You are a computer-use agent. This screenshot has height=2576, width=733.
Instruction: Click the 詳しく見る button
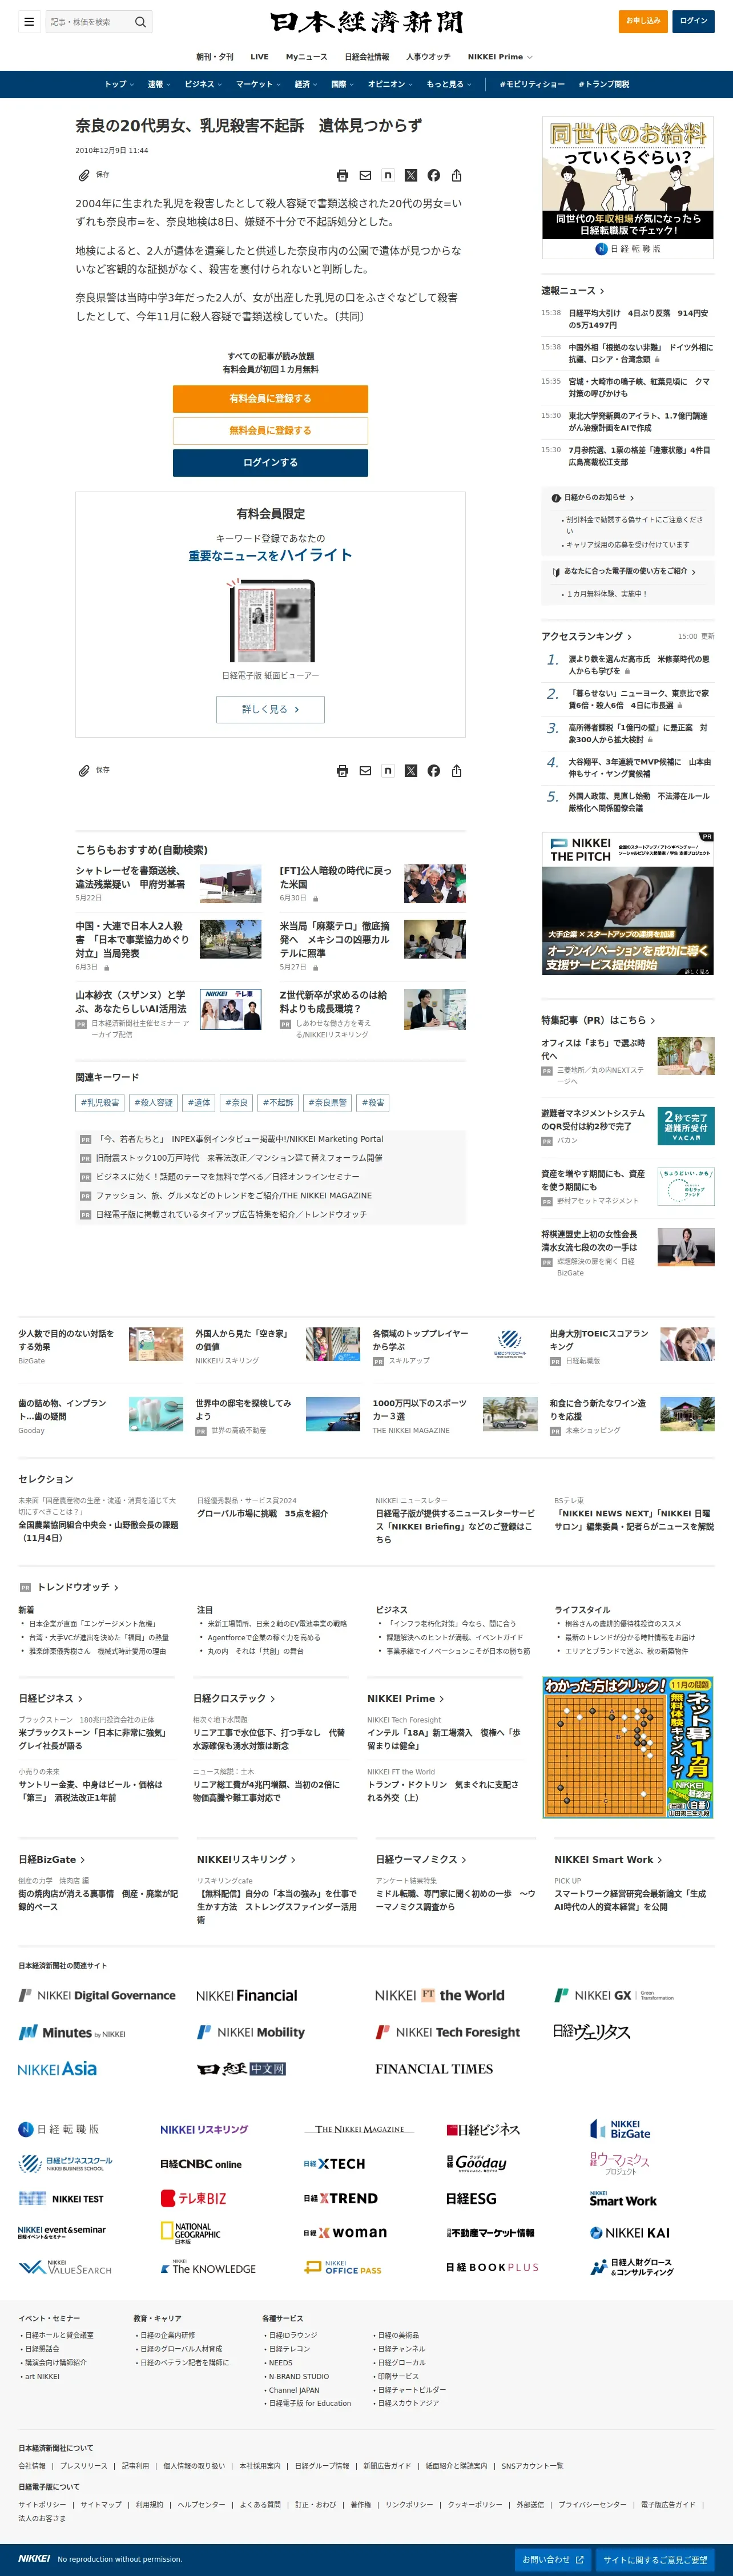click(270, 709)
